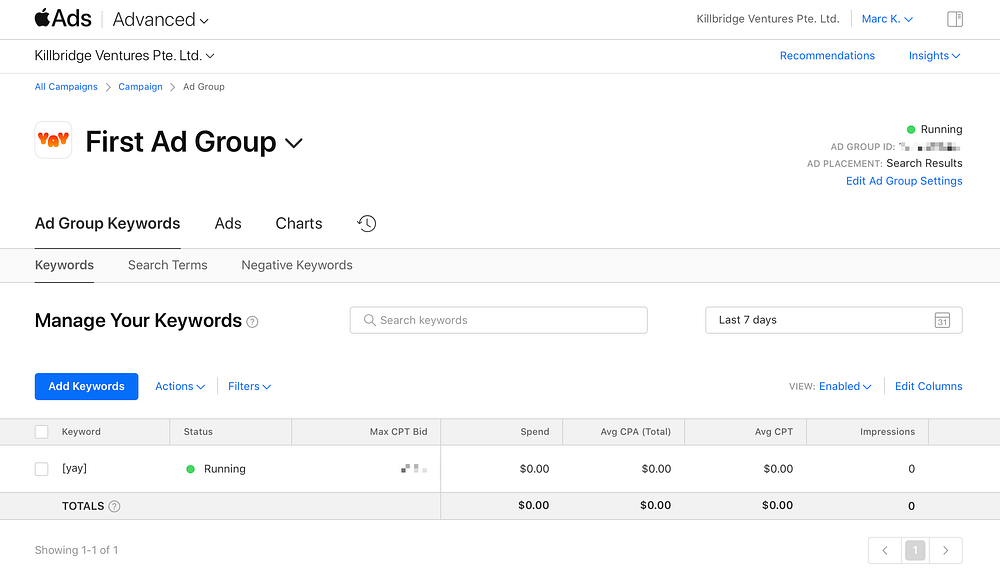The height and width of the screenshot is (570, 1000).
Task: Toggle the select-all keywords checkbox
Action: pyautogui.click(x=41, y=432)
